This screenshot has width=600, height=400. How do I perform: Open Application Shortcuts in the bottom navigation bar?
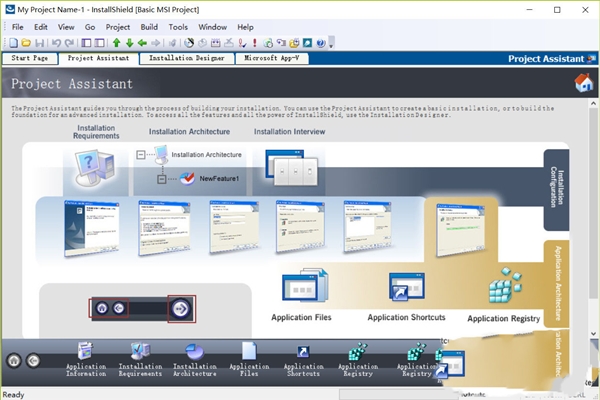click(x=303, y=360)
